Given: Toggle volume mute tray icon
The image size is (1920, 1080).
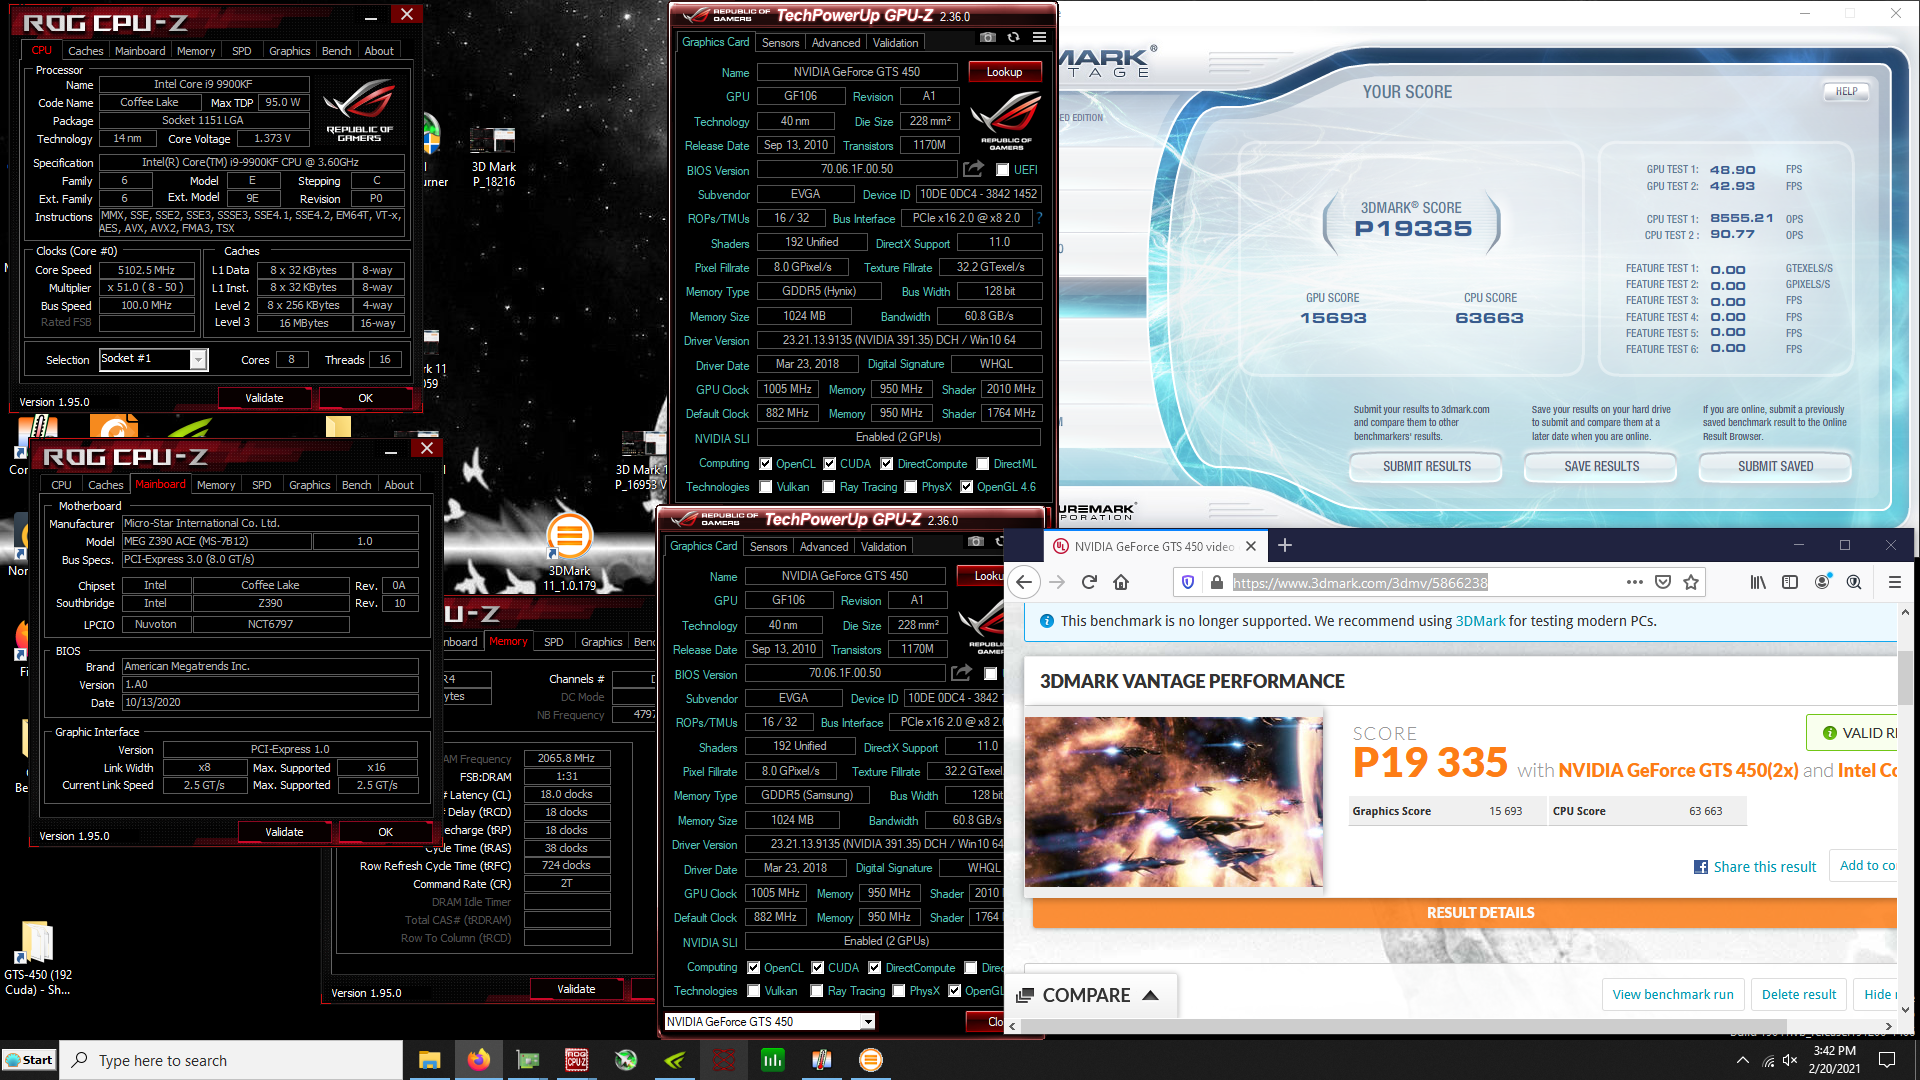Looking at the screenshot, I should click(1790, 1060).
